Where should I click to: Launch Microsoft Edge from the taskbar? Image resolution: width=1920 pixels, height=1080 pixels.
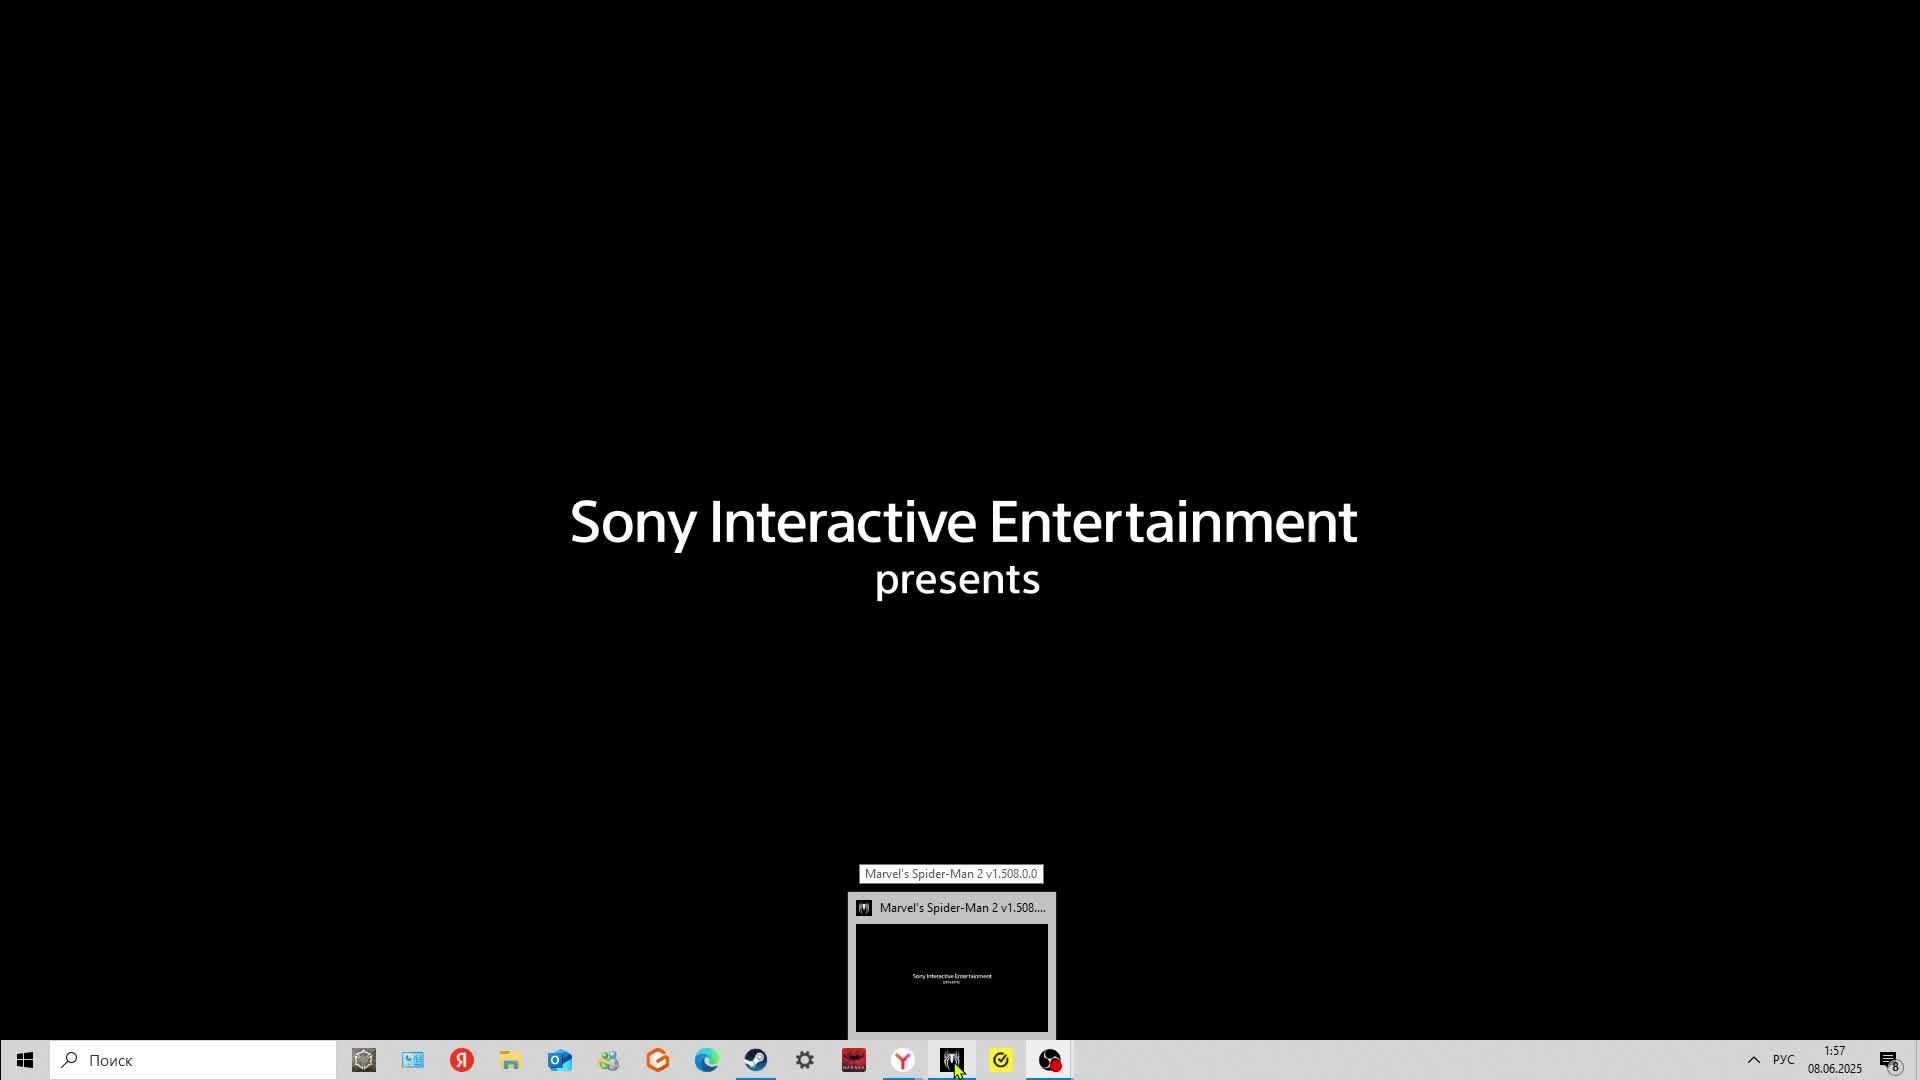(x=707, y=1060)
